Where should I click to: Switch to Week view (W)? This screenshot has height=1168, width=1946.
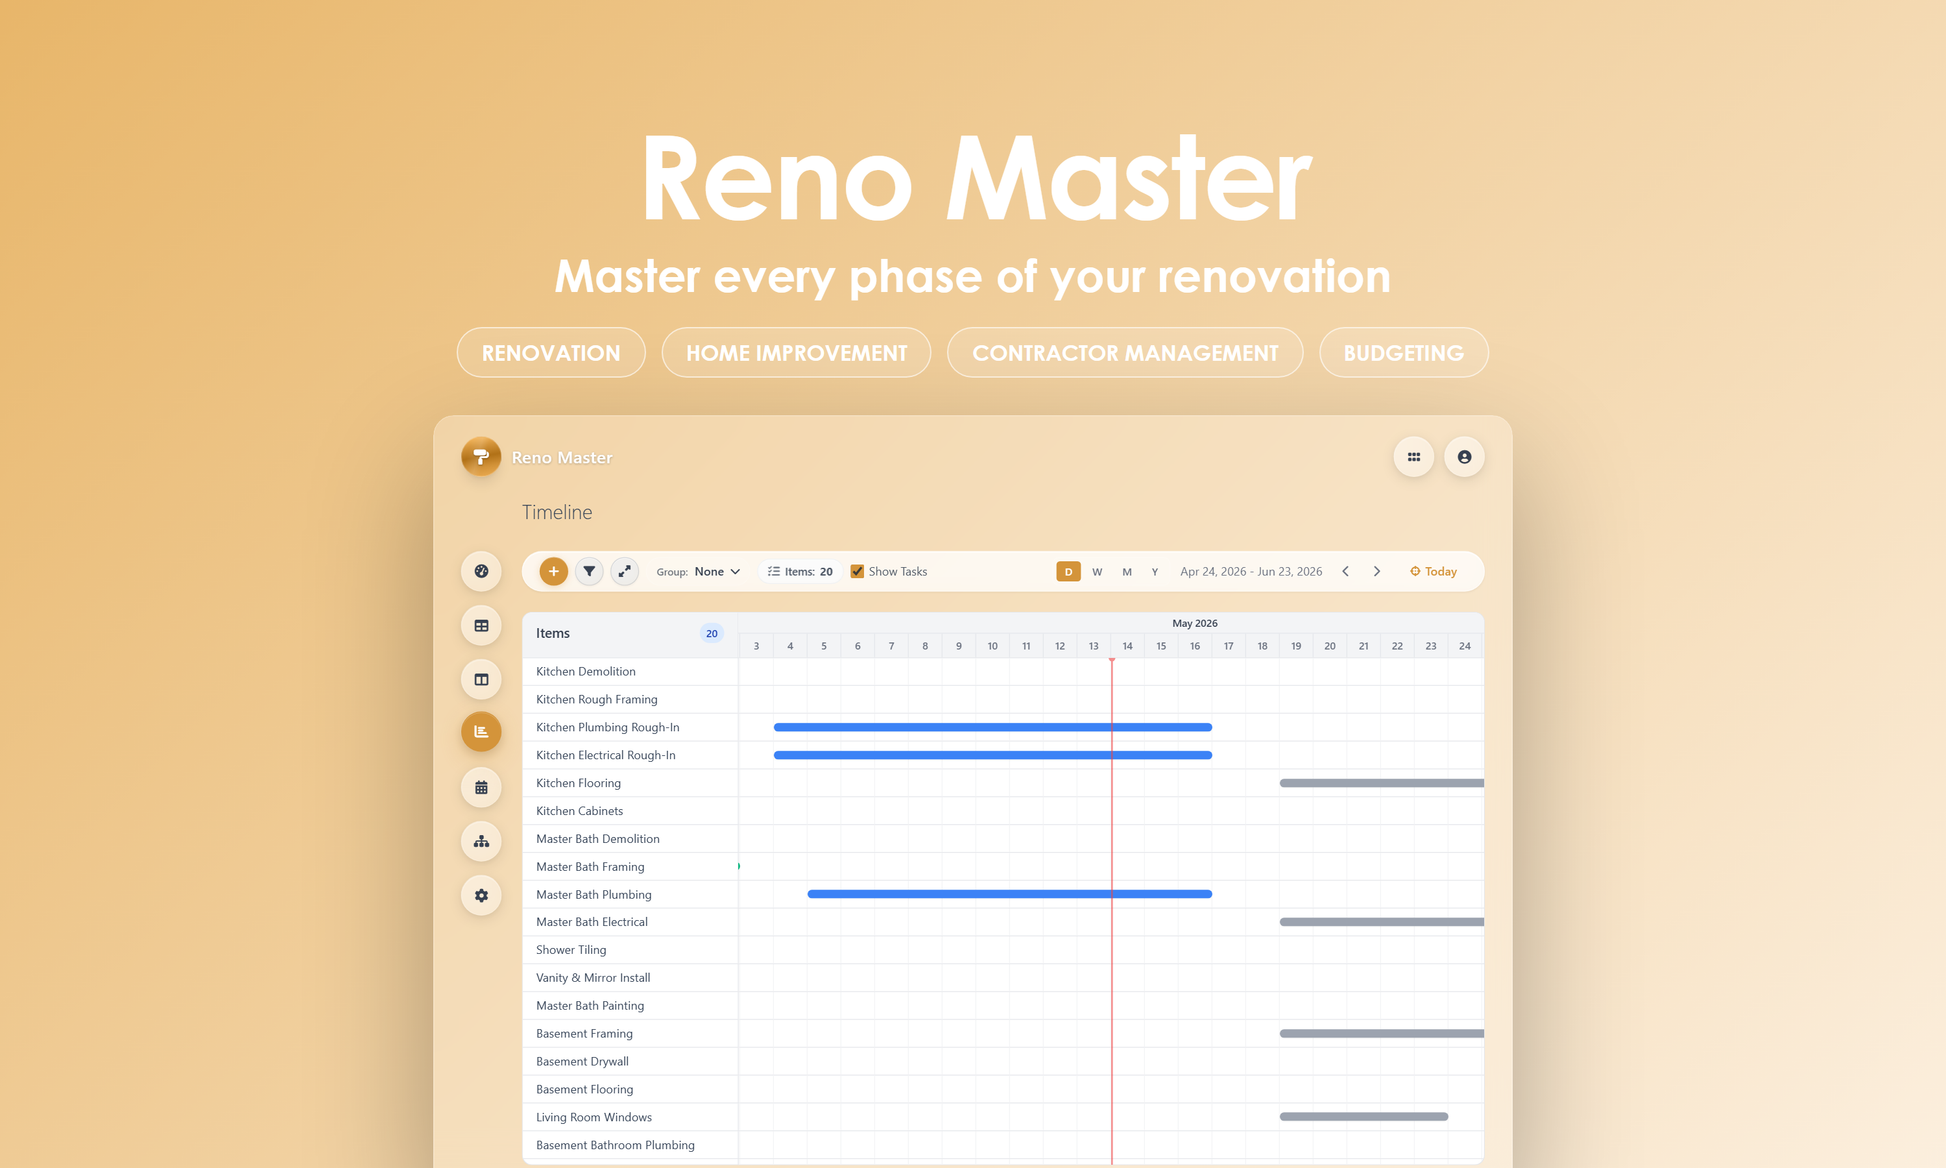click(1097, 572)
